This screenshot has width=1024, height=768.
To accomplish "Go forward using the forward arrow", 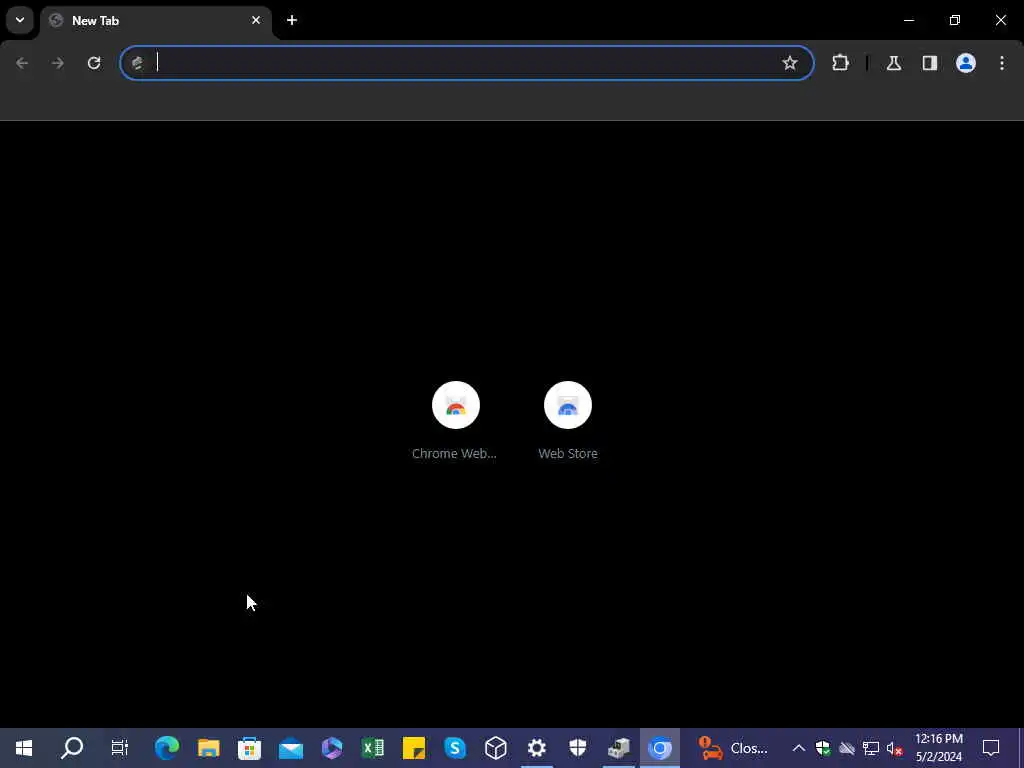I will pos(58,63).
